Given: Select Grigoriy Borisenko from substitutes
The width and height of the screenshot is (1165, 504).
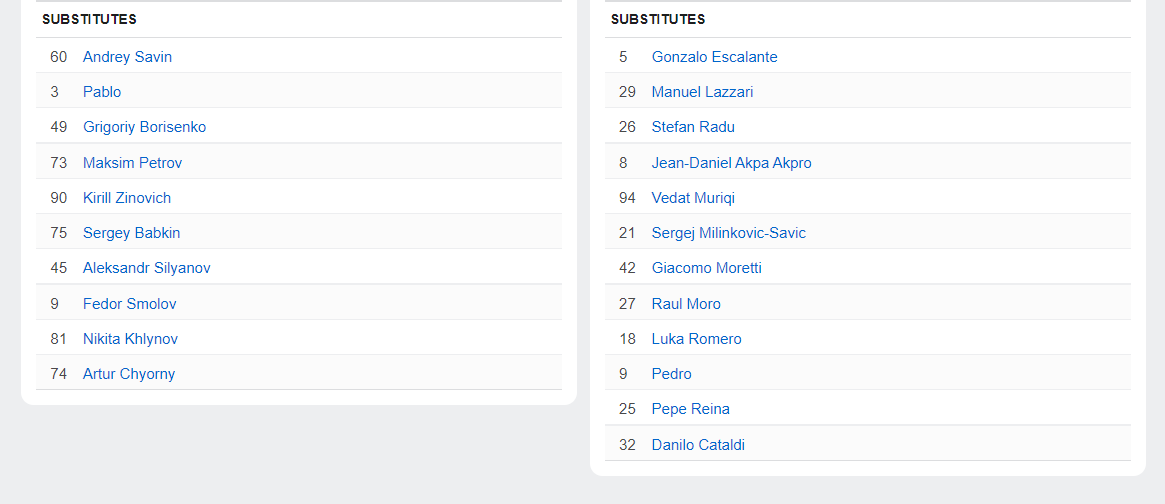Looking at the screenshot, I should (144, 127).
